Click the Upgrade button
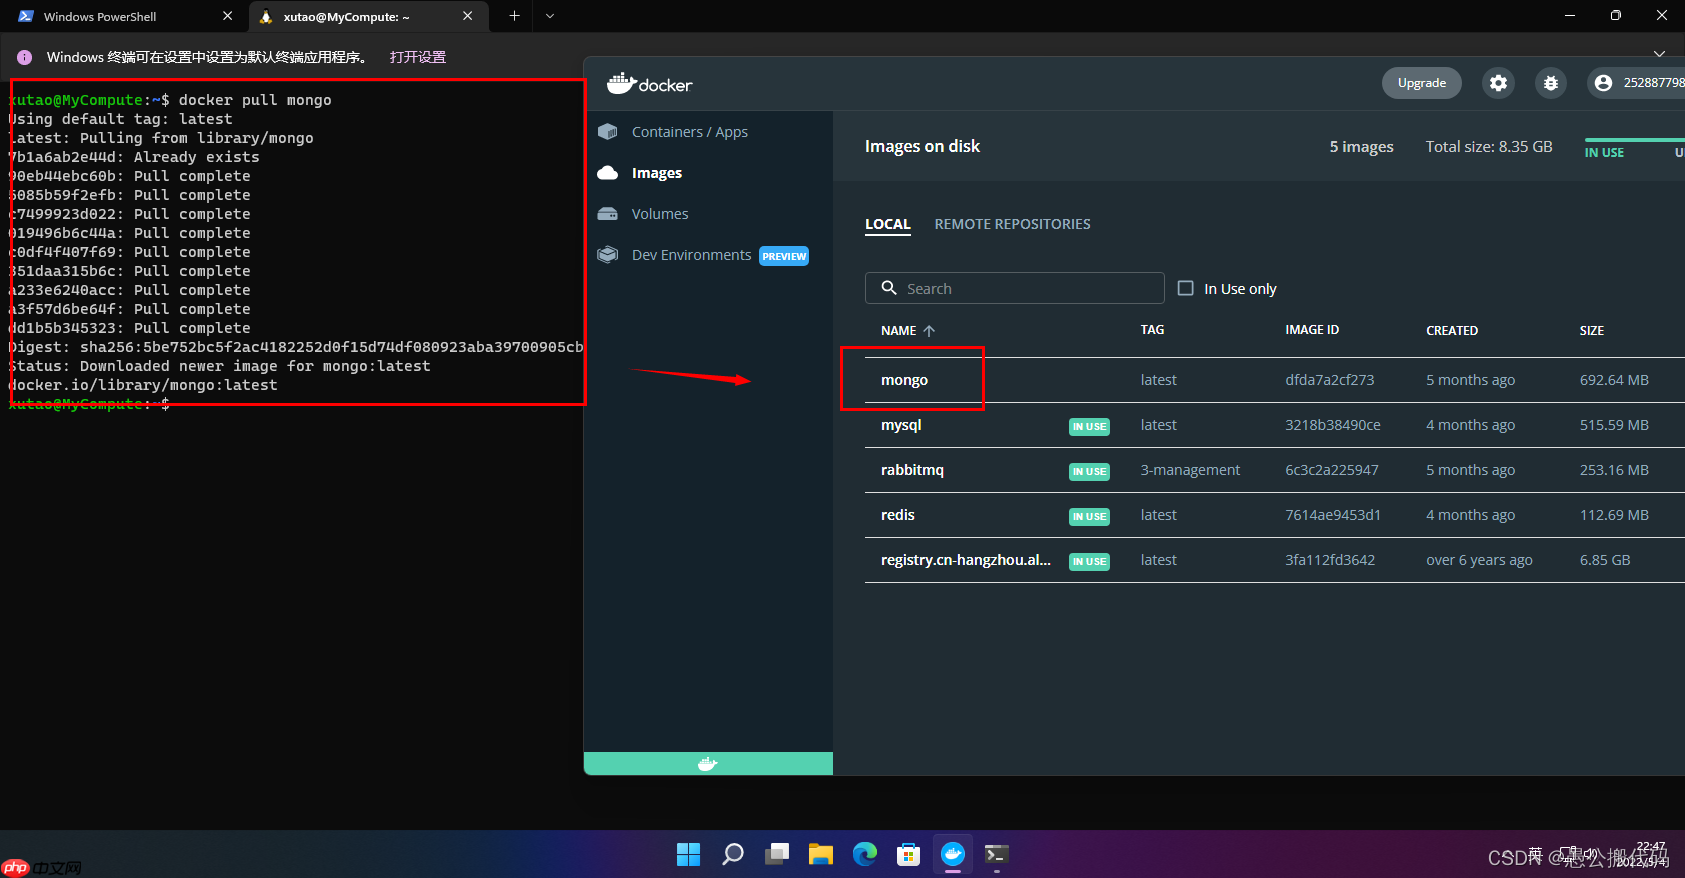The image size is (1685, 878). [x=1421, y=83]
